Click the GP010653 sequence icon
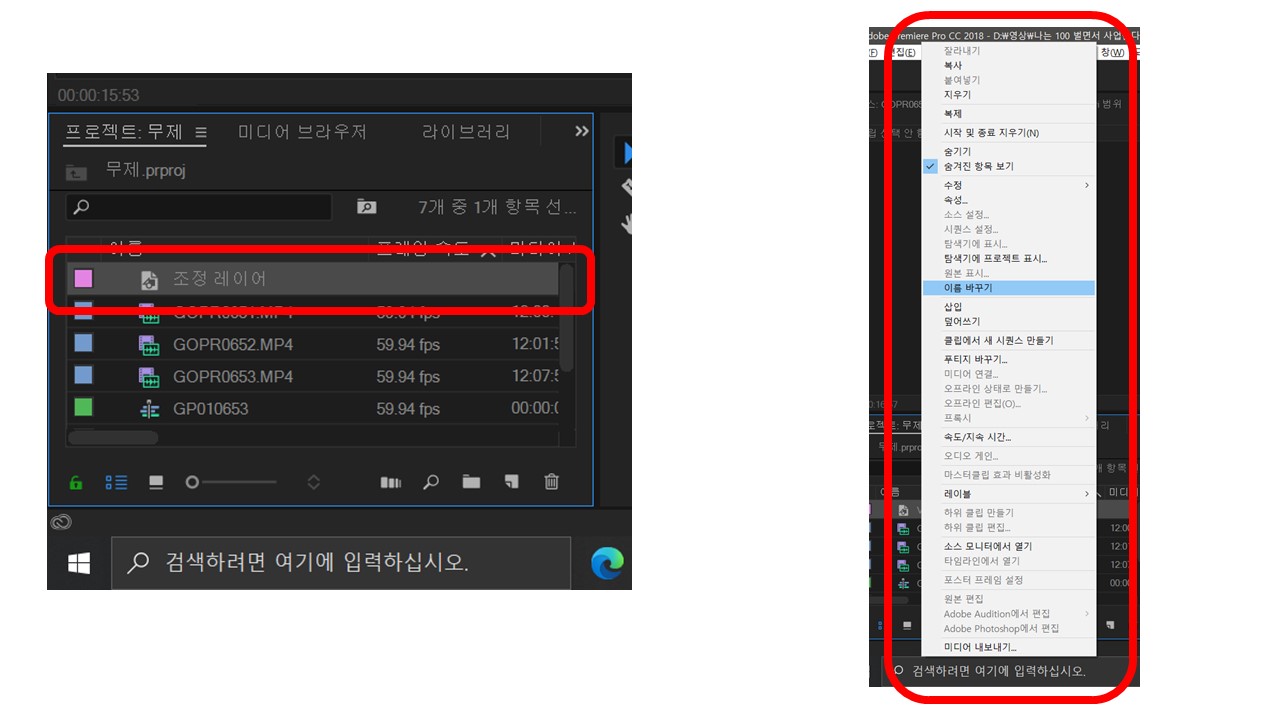1280x720 pixels. (149, 409)
